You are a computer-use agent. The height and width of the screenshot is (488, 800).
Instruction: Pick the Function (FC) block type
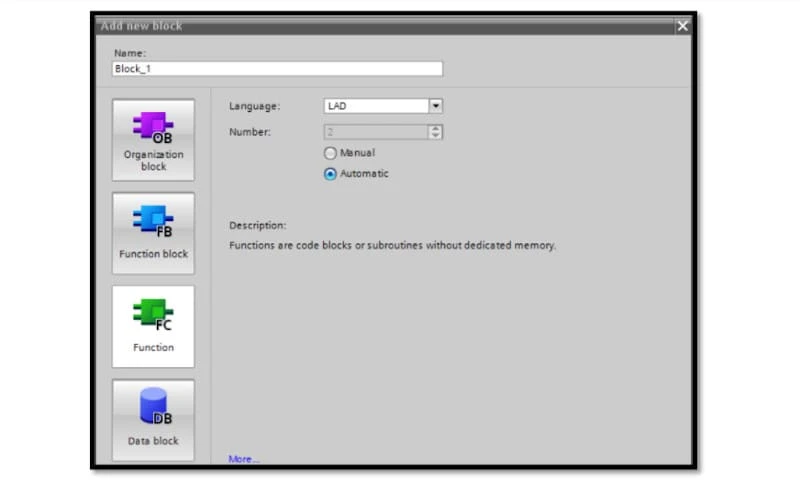coord(153,327)
